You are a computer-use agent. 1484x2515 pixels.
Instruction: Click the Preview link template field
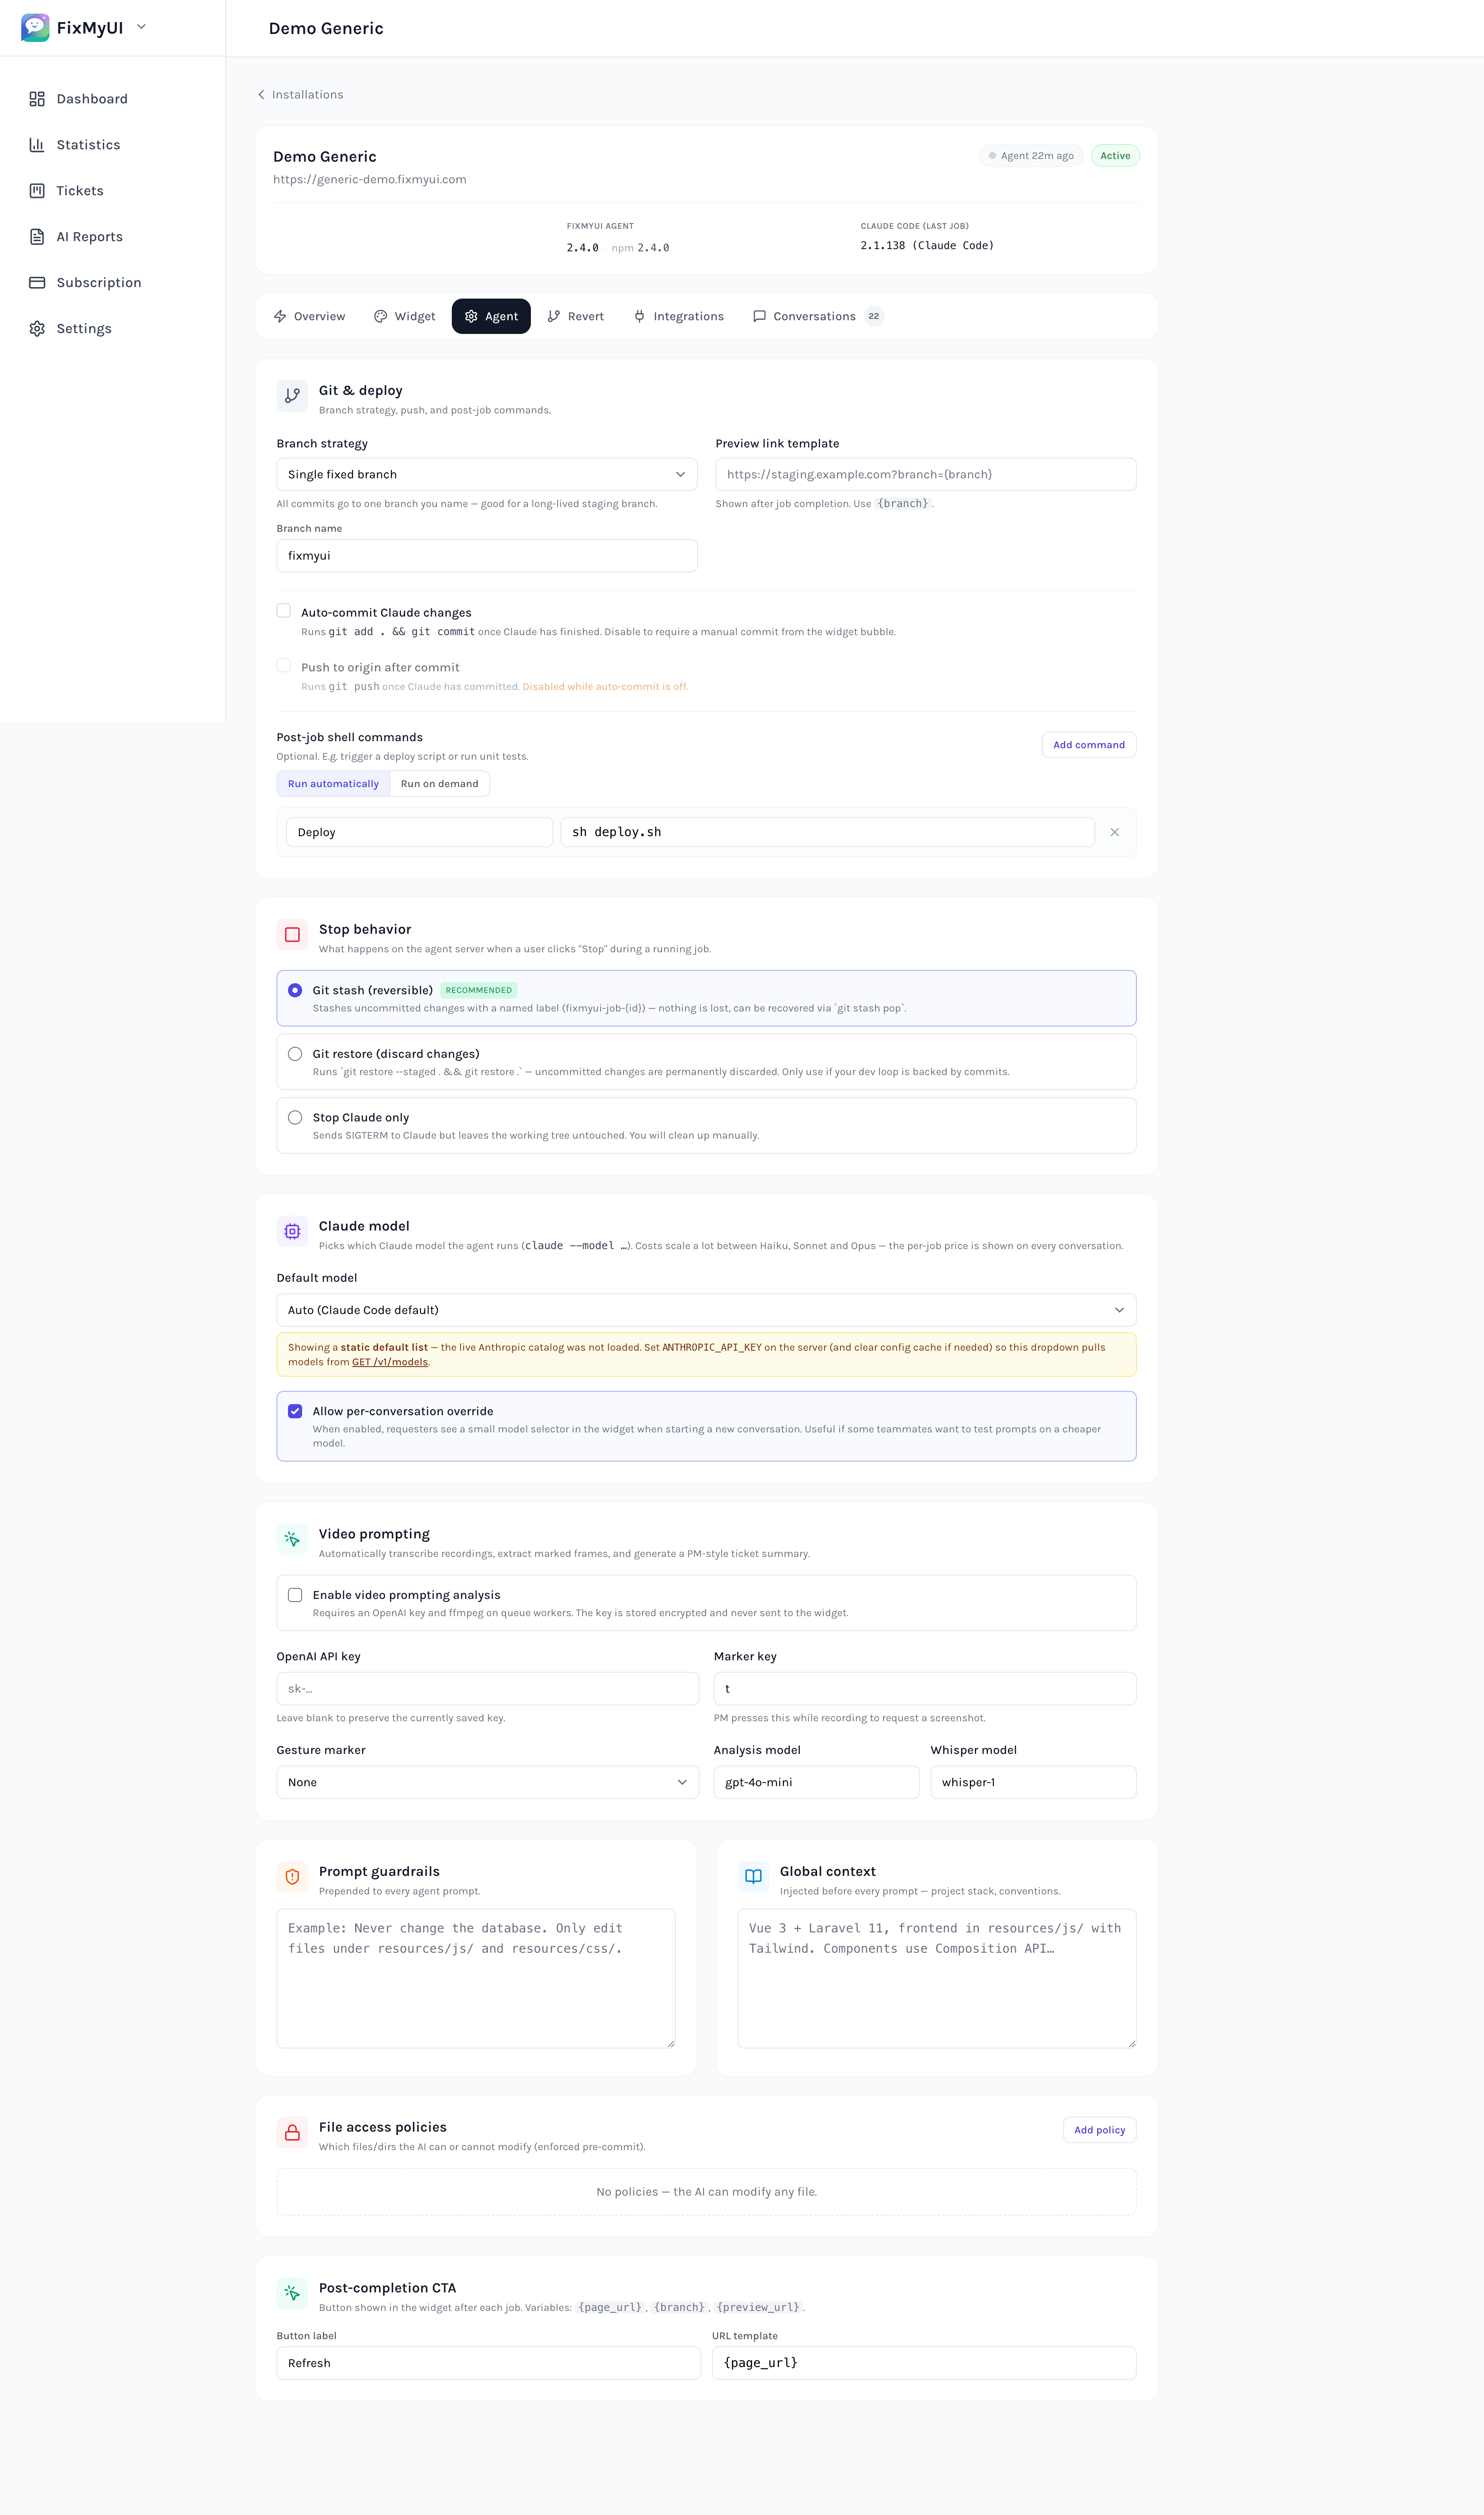(926, 475)
